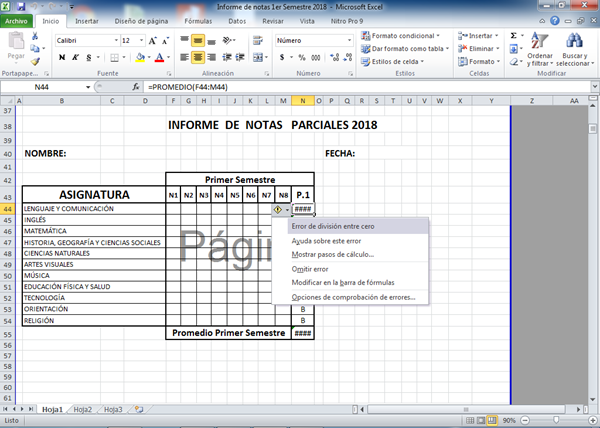Toggle italic formatting (K button)
This screenshot has width=600, height=428.
click(x=75, y=58)
